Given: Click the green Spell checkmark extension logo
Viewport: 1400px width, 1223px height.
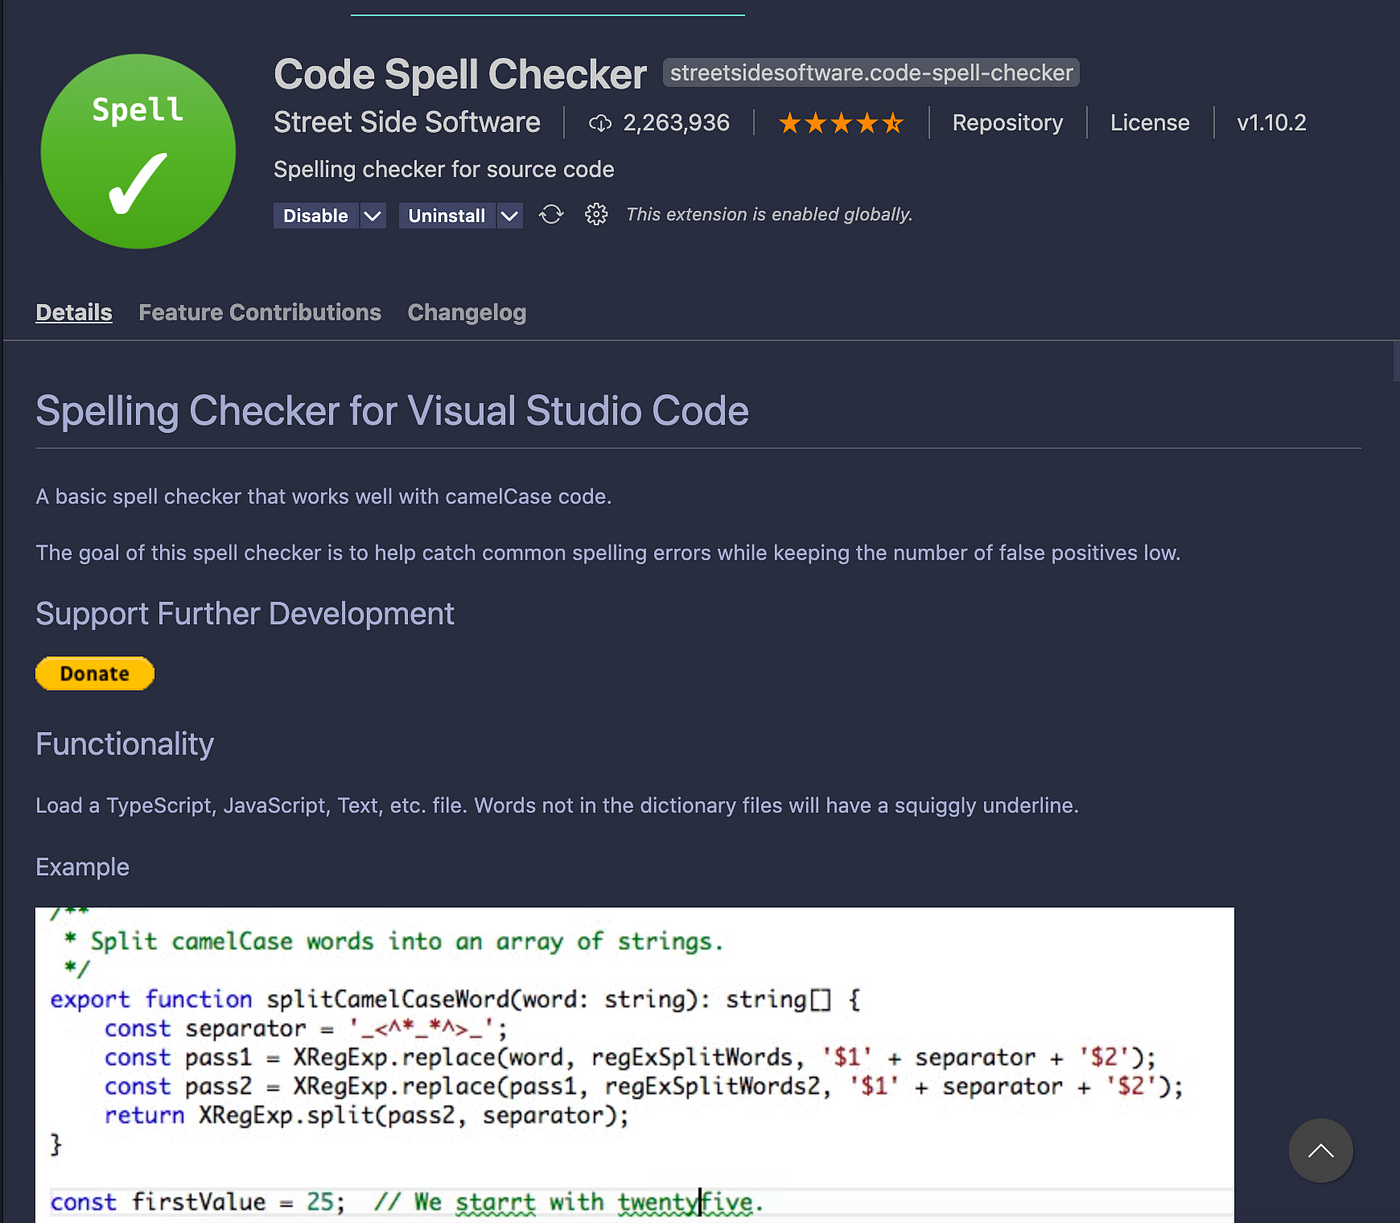Looking at the screenshot, I should pos(138,151).
